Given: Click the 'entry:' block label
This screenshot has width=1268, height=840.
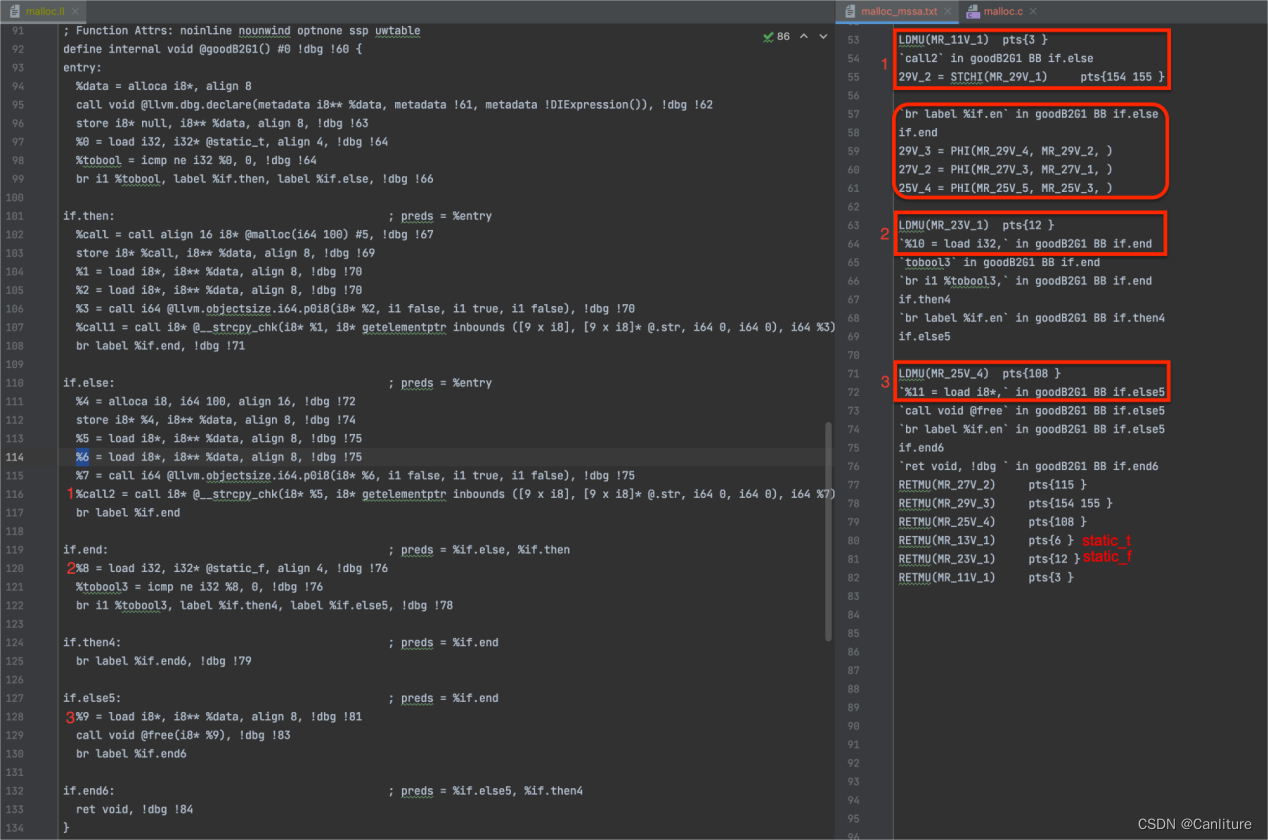Looking at the screenshot, I should pyautogui.click(x=82, y=68).
